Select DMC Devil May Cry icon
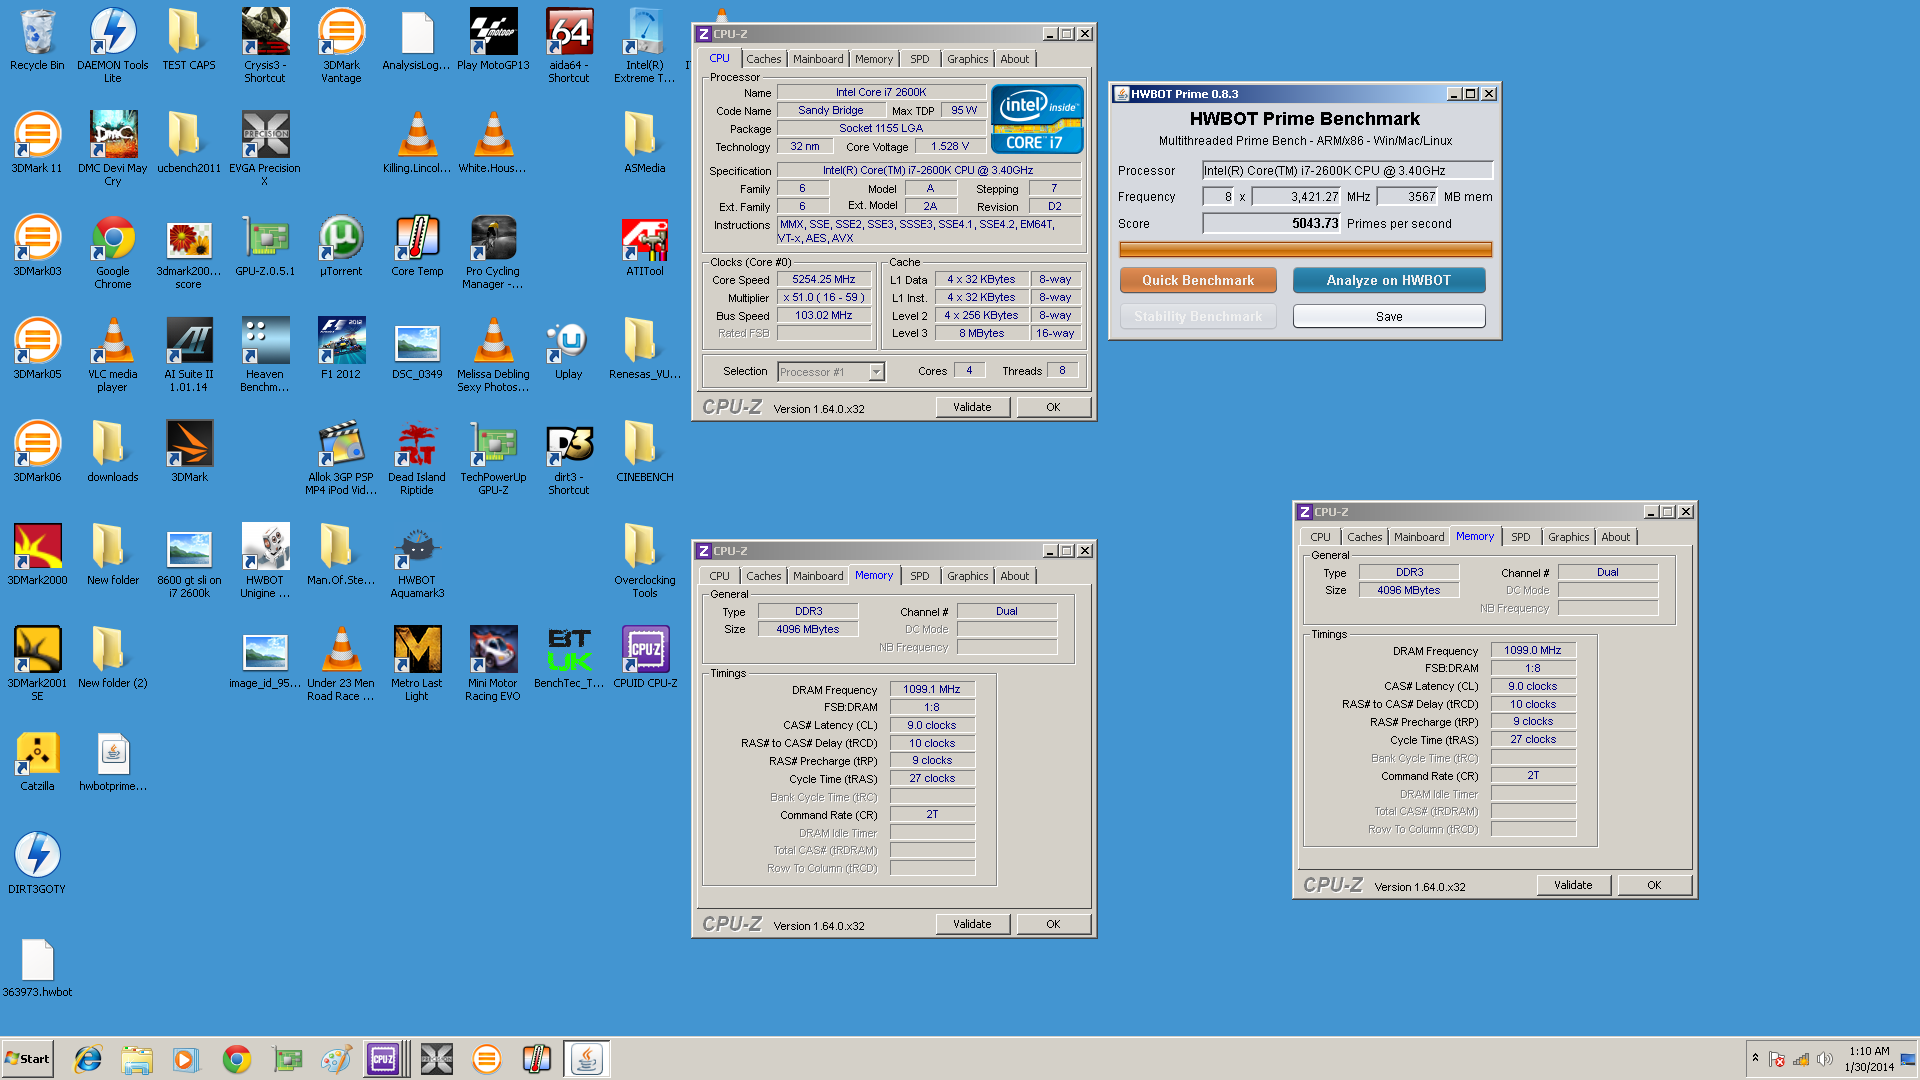 pyautogui.click(x=113, y=148)
